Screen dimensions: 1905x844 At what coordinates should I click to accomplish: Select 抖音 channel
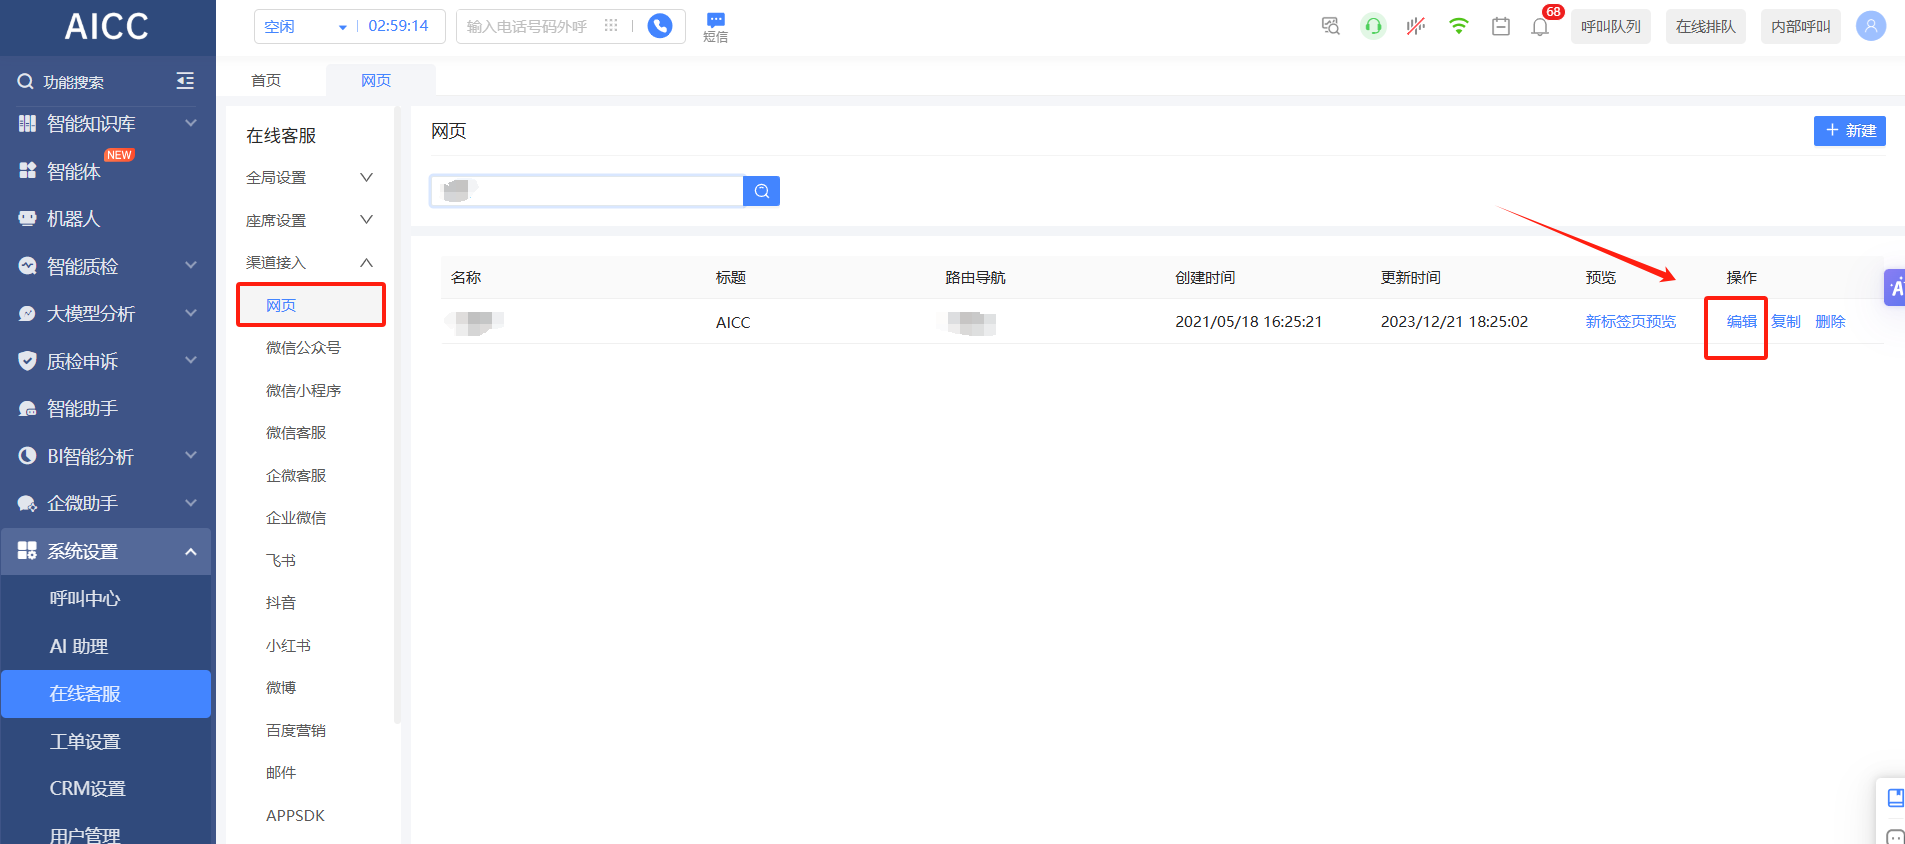tap(281, 602)
